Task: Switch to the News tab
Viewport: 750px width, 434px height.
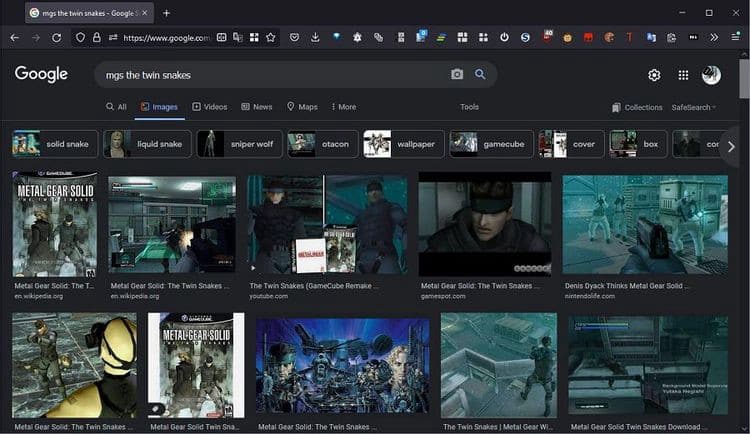Action: [257, 107]
